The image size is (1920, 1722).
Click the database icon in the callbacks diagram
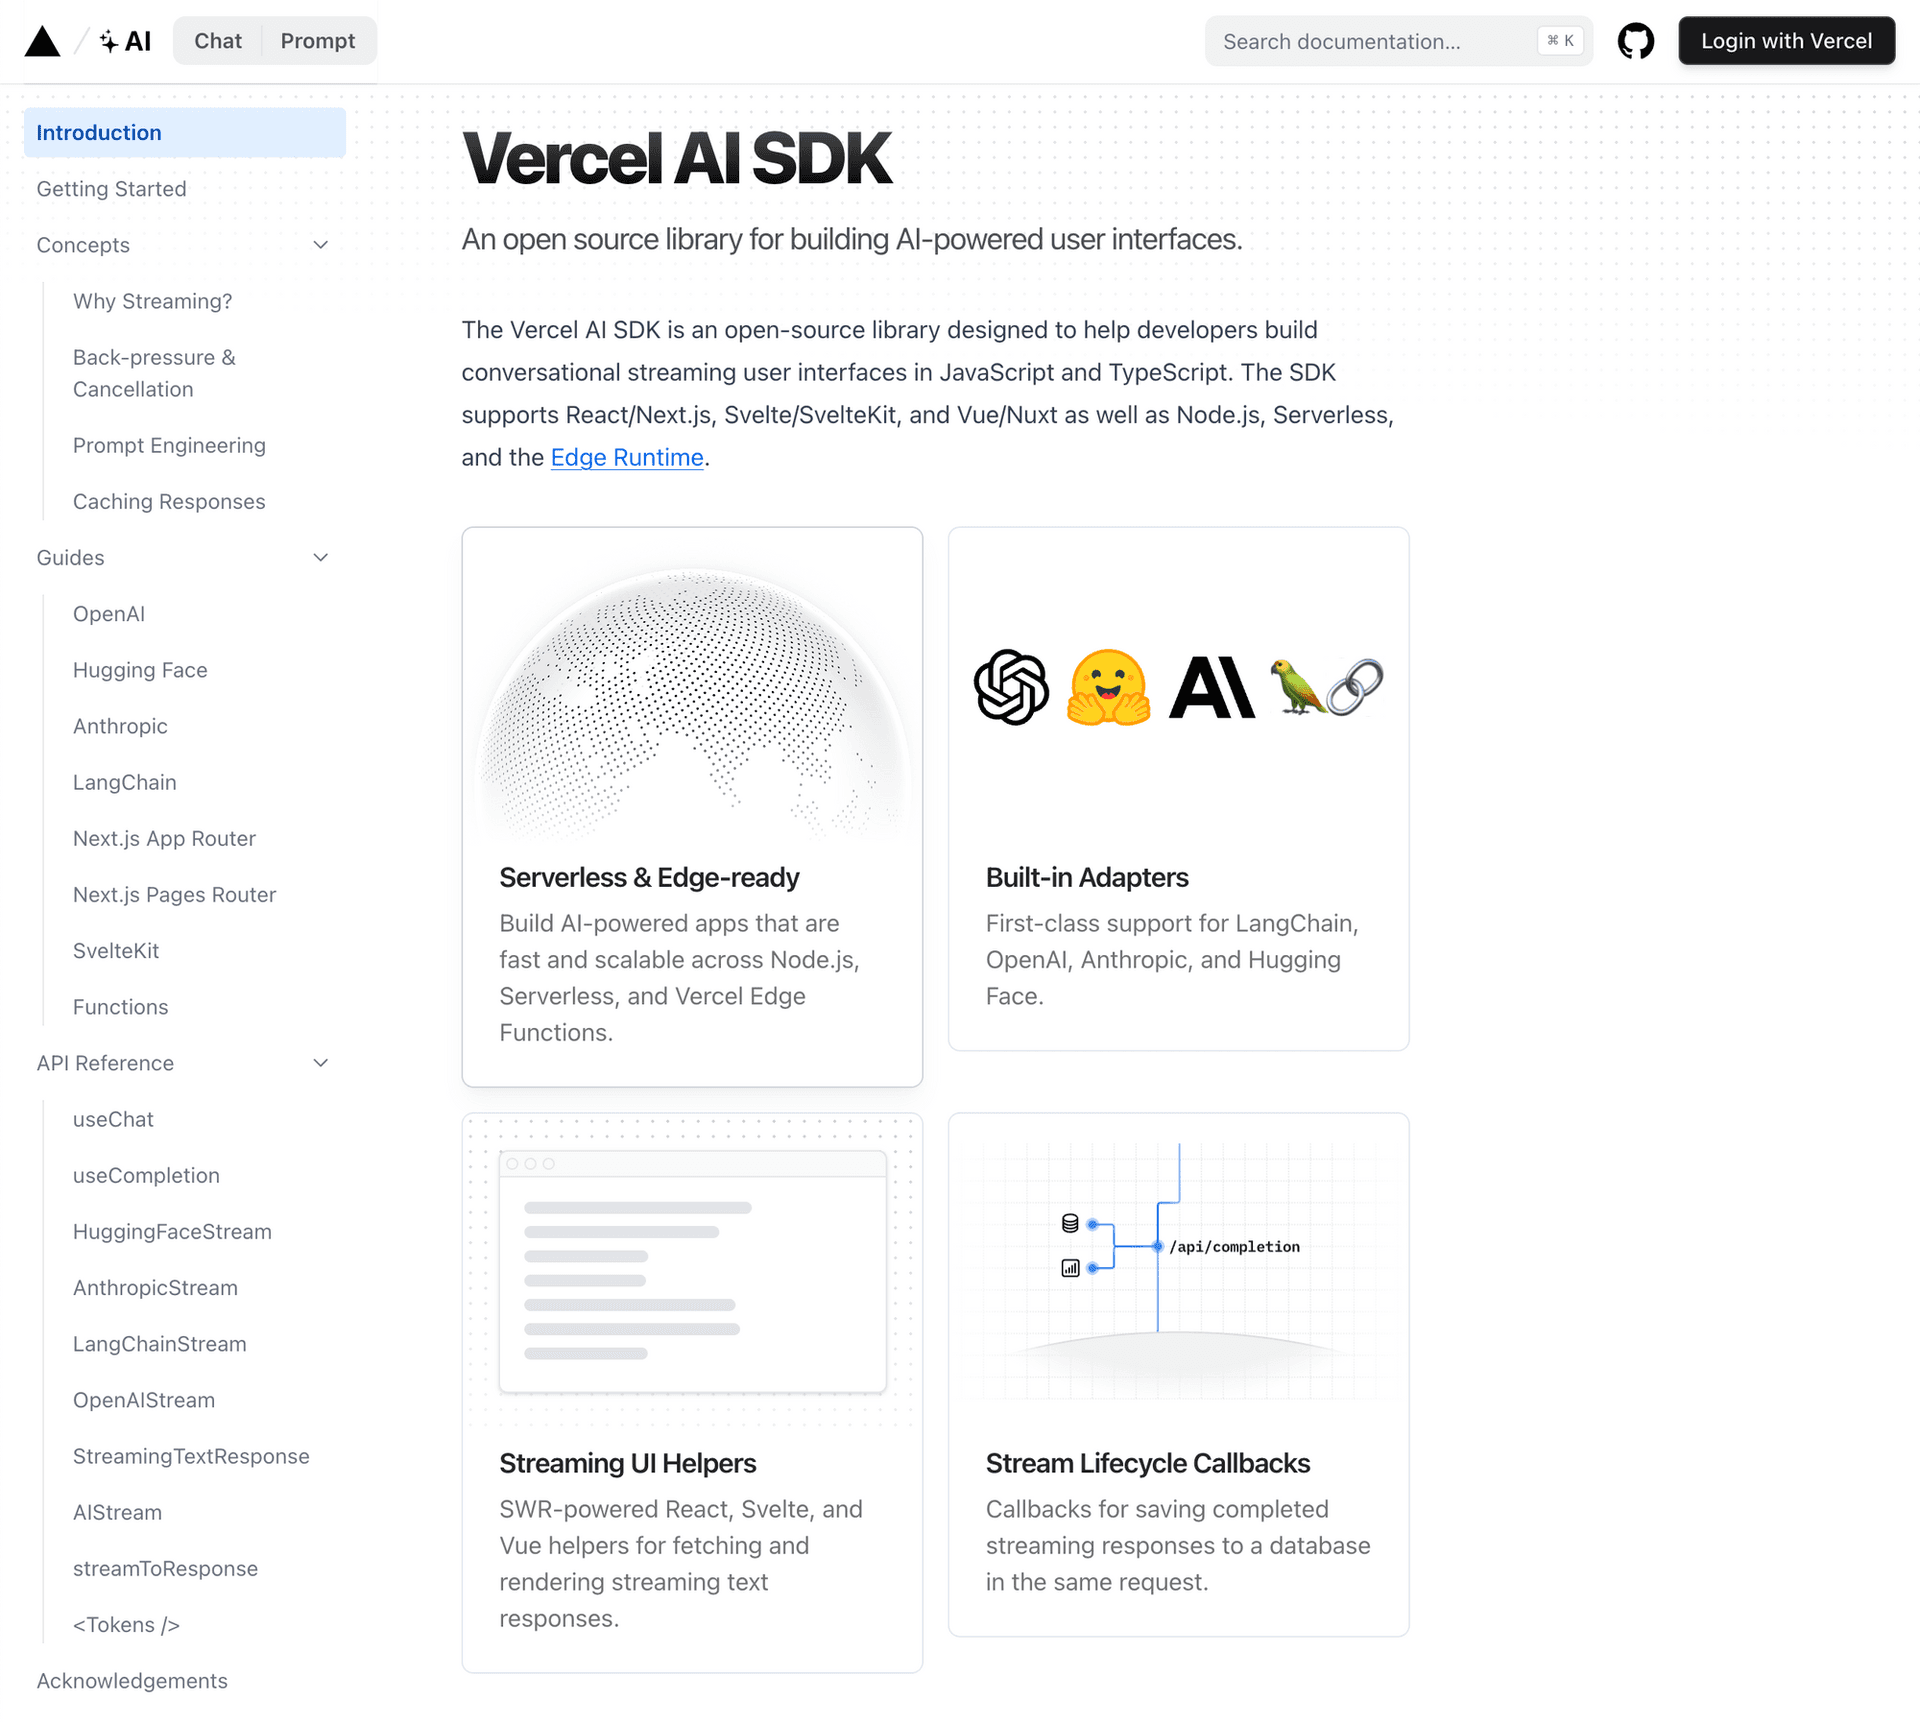[x=1069, y=1223]
